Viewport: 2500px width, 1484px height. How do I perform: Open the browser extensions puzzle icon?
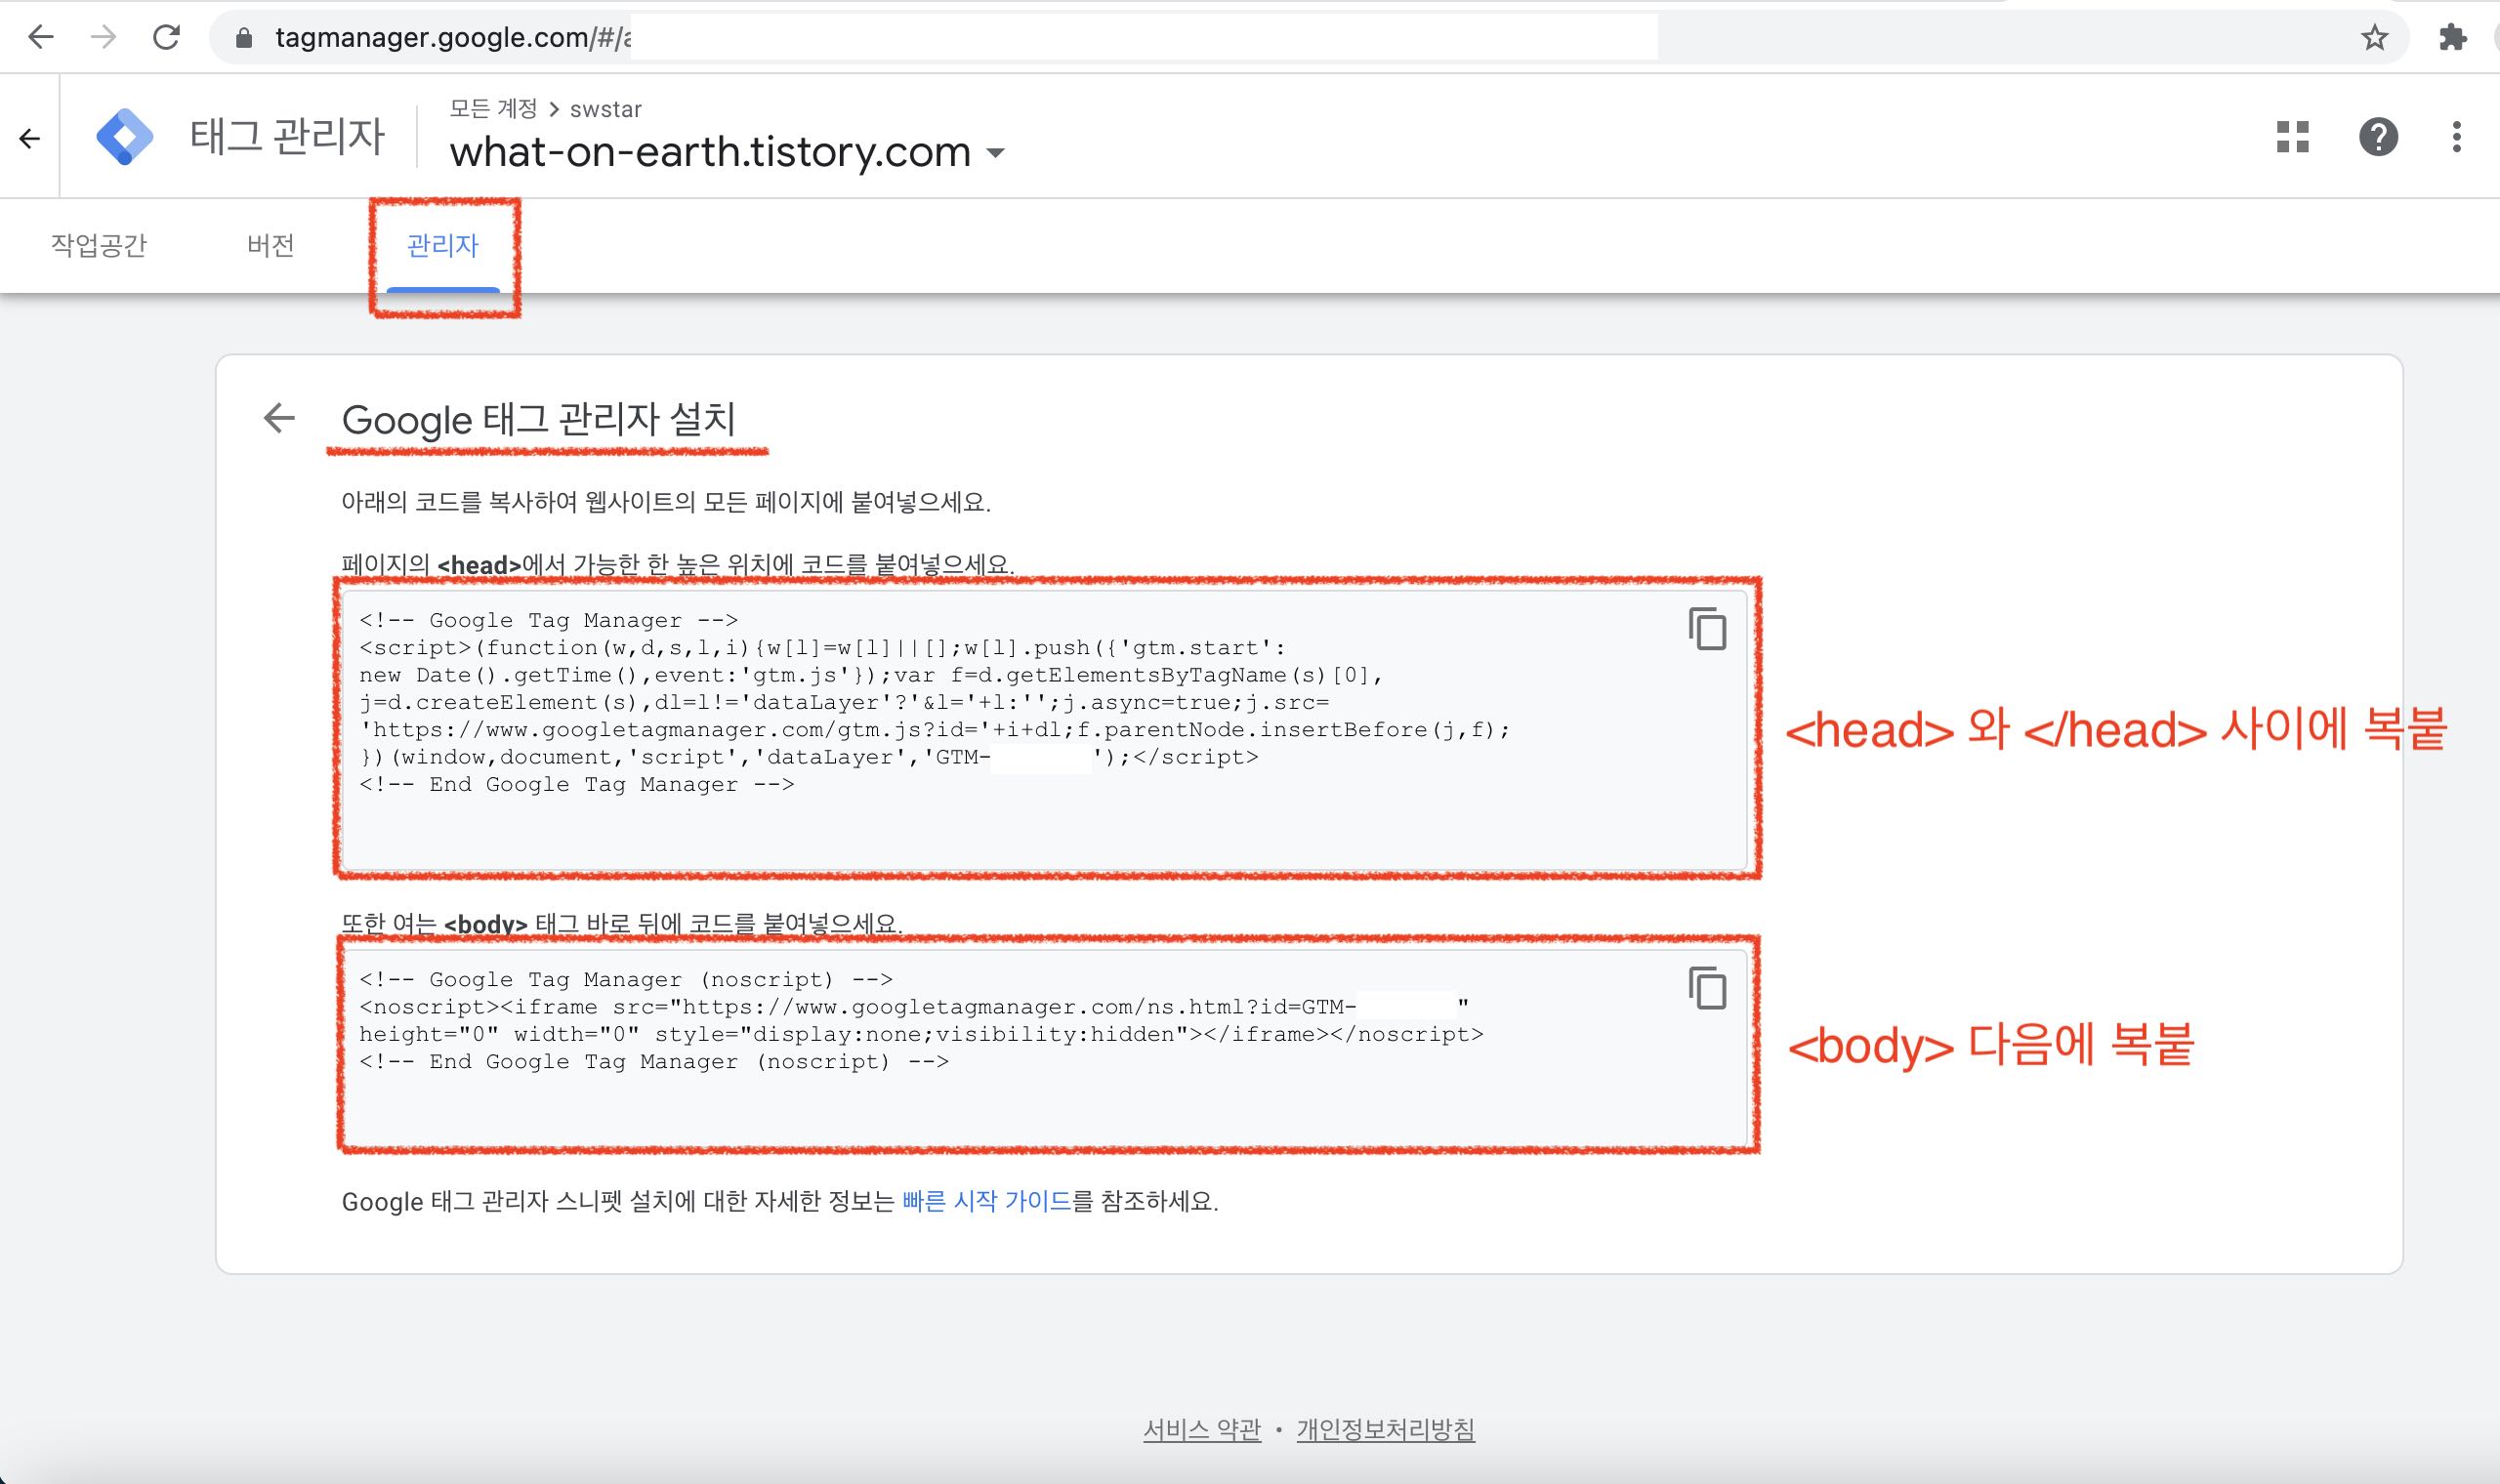point(2453,38)
